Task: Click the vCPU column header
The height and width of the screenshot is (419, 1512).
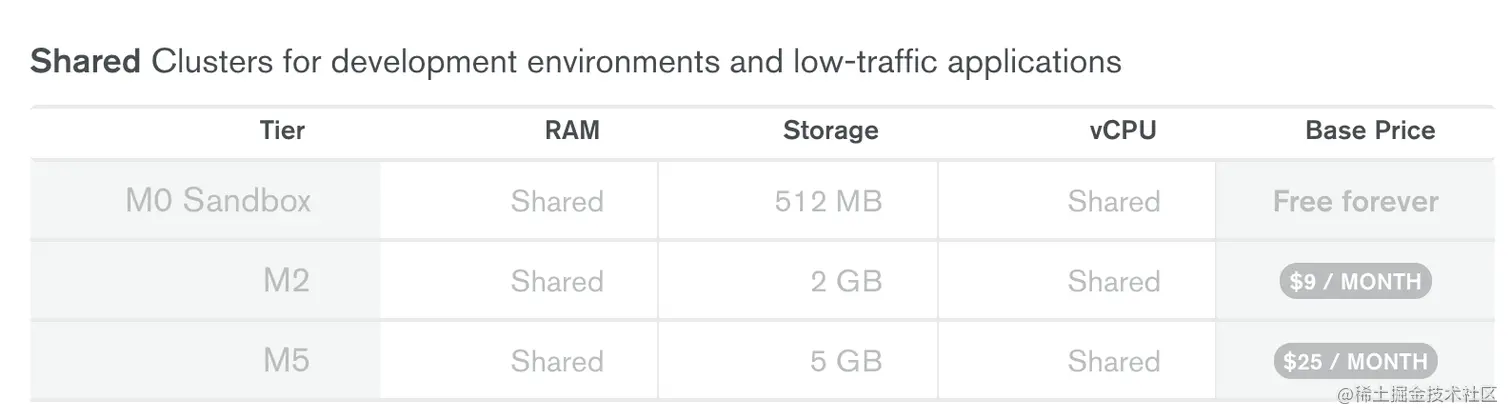Action: click(1122, 130)
